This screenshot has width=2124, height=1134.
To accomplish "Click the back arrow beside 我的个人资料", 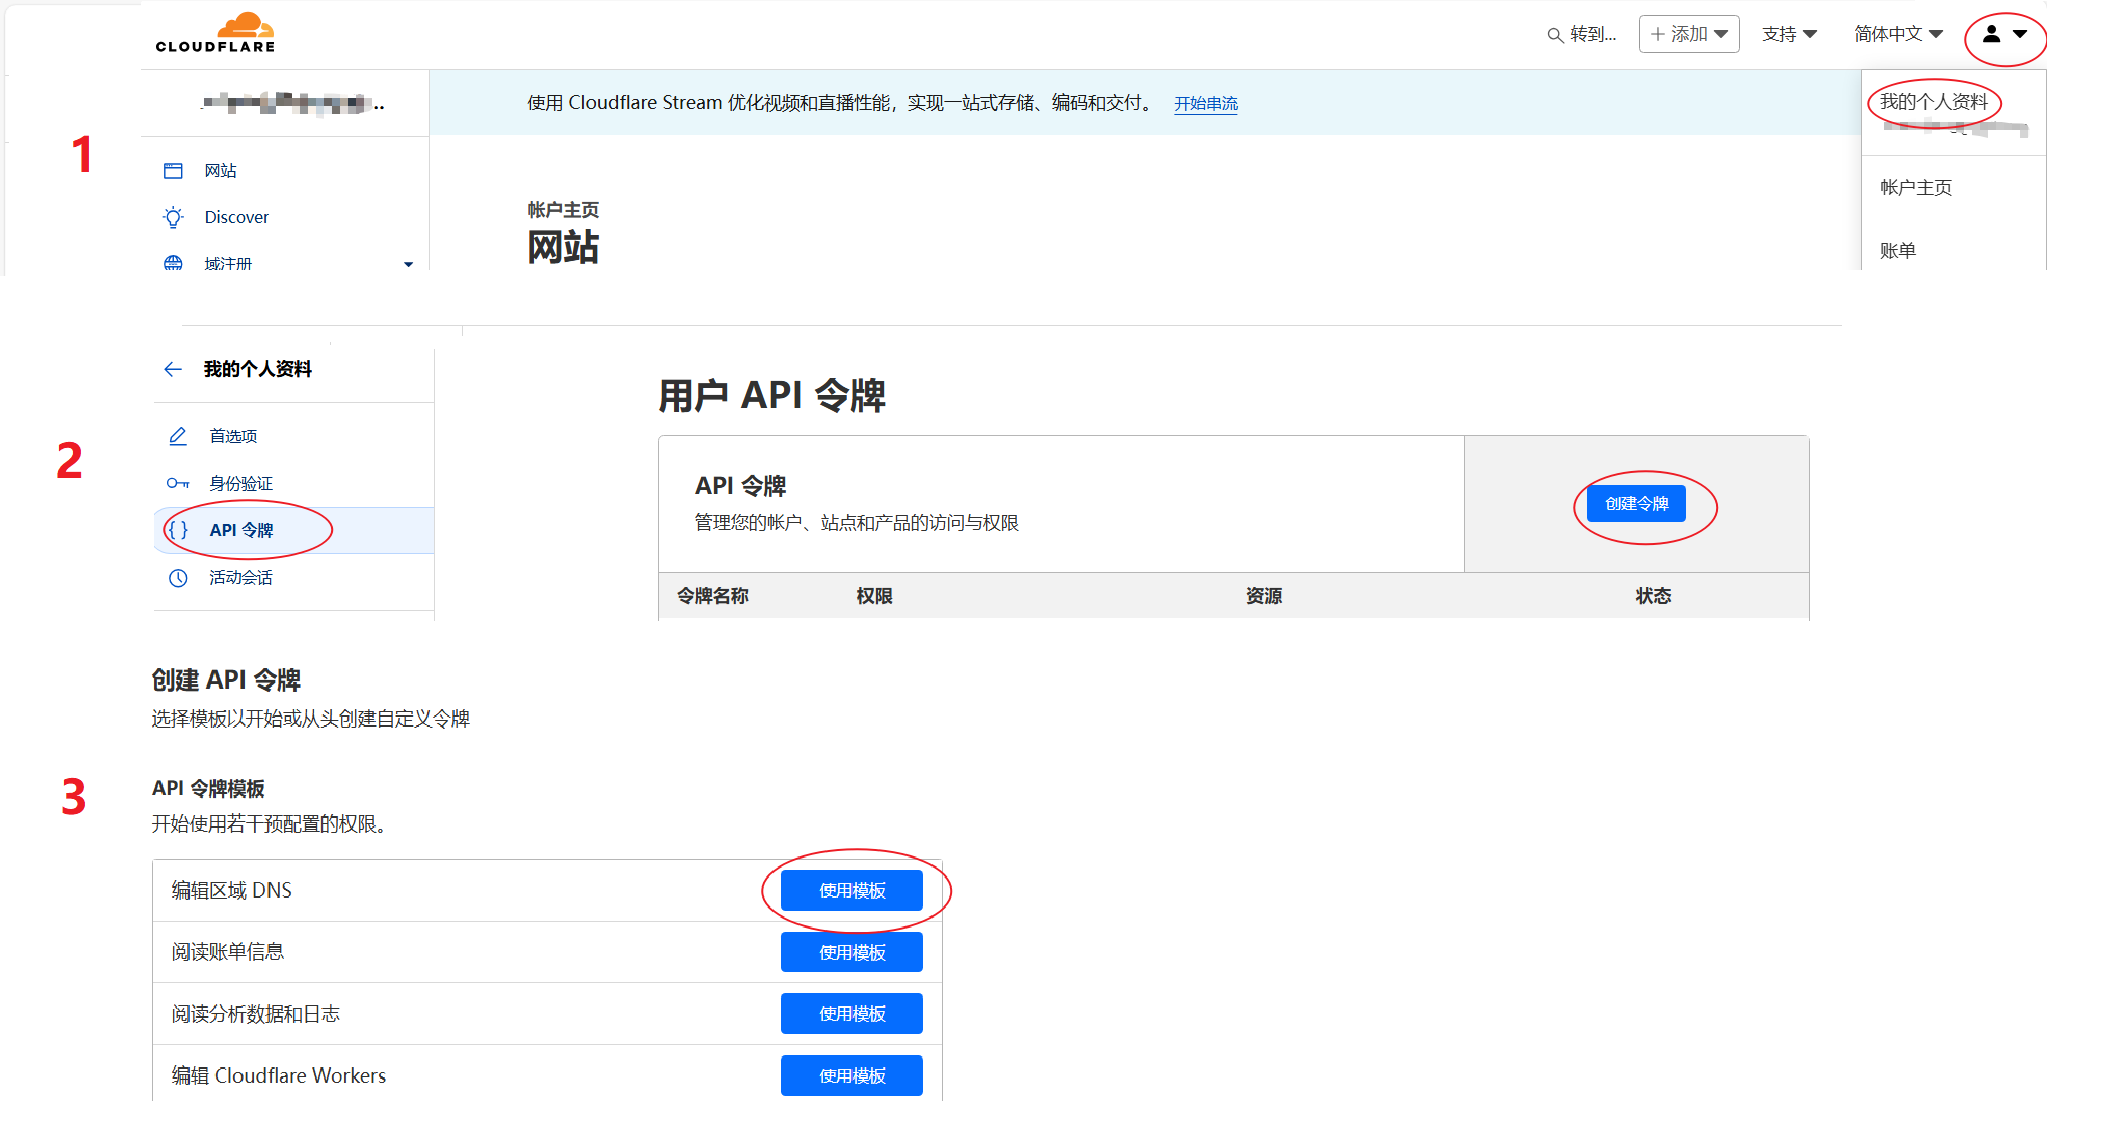I will tap(173, 369).
